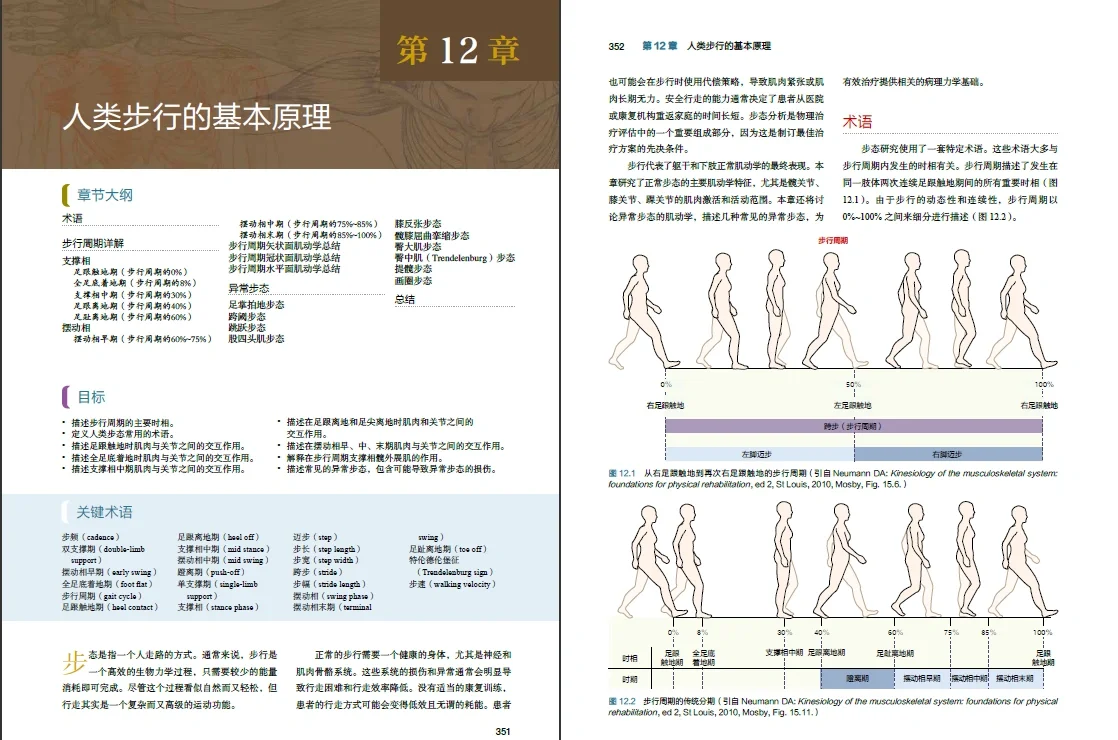Screen dimensions: 1118x740
Task: Click the outline row '画圈步态'
Action: [414, 280]
